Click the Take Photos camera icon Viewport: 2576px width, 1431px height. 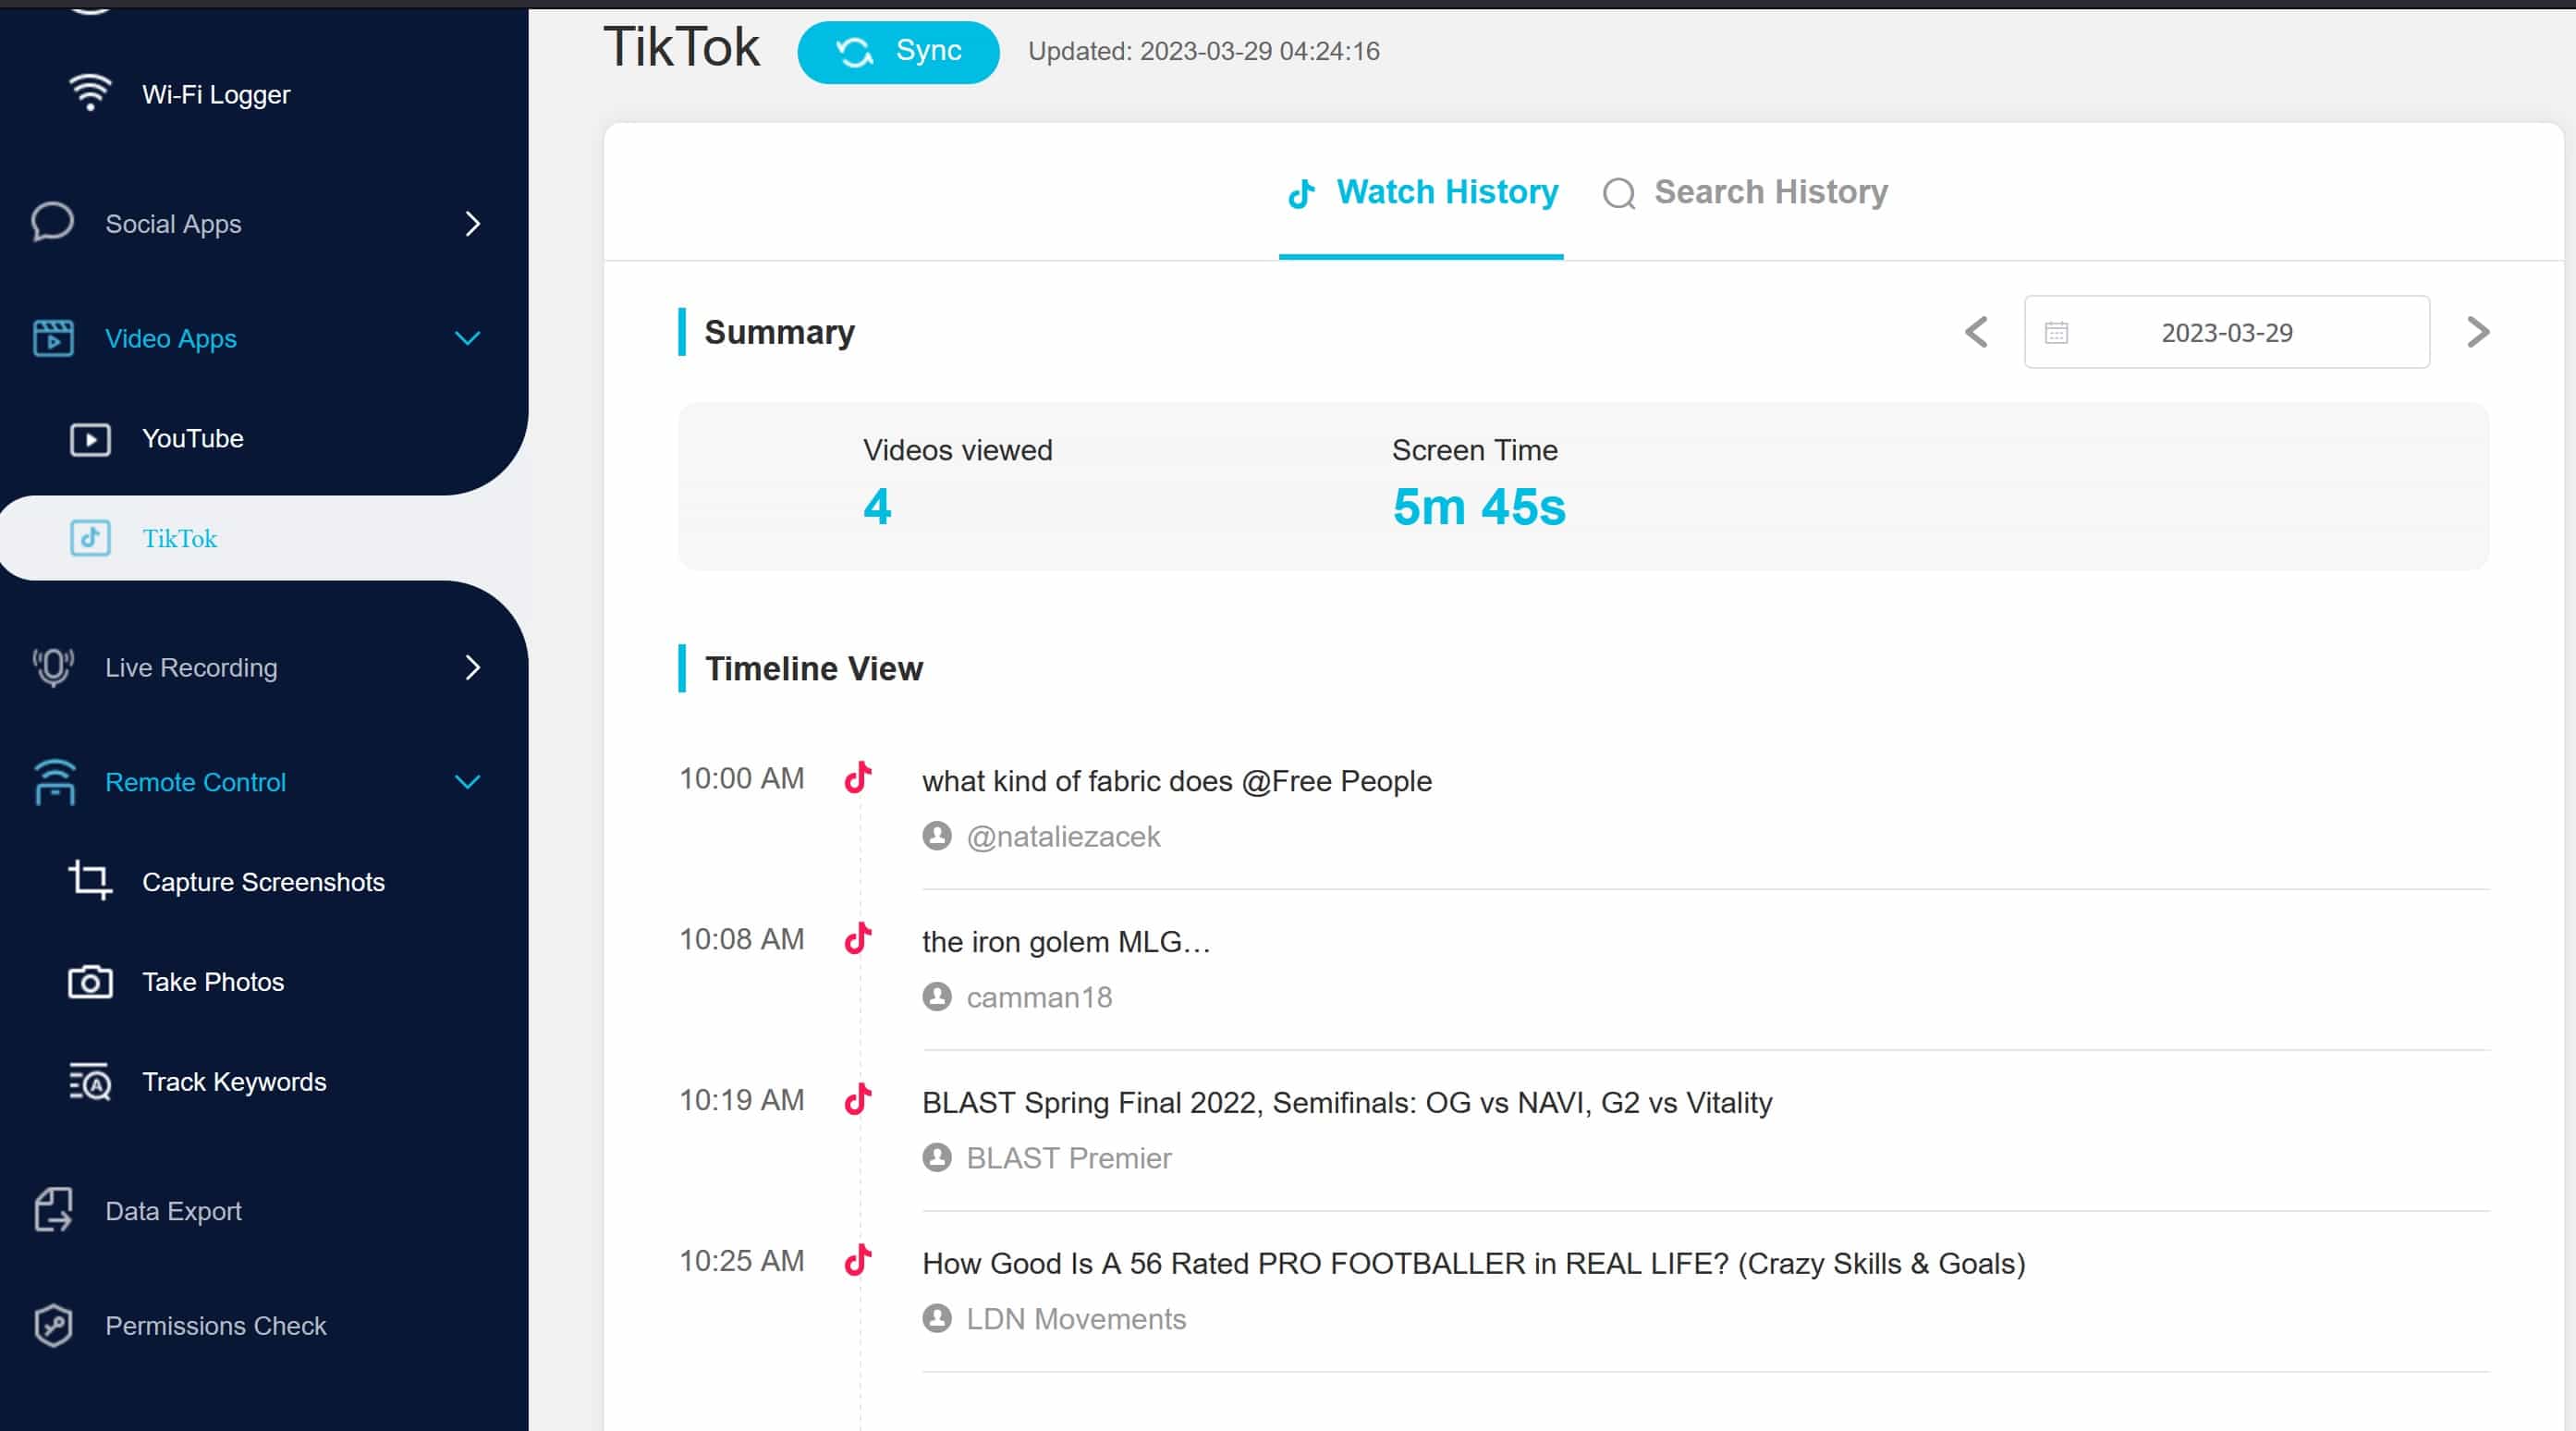90,982
